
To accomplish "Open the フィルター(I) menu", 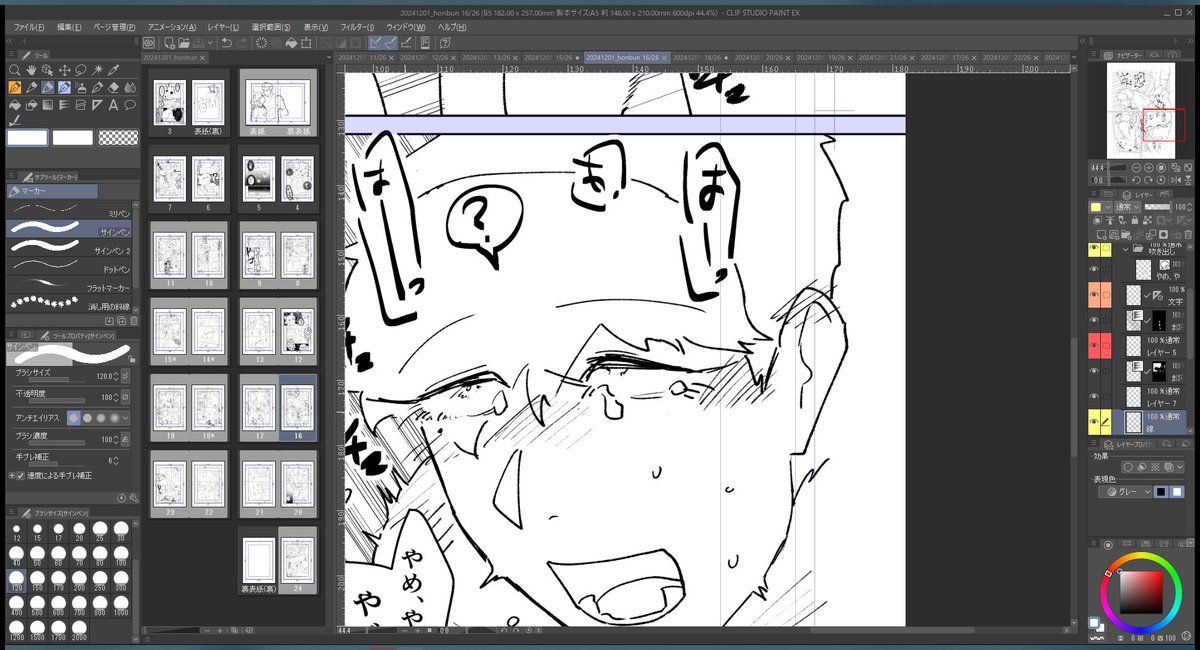I will [x=358, y=27].
